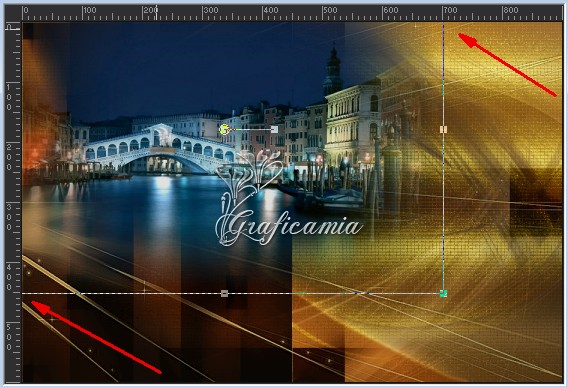Click the bottom-center selection edge handle
The width and height of the screenshot is (568, 387).
tap(225, 294)
